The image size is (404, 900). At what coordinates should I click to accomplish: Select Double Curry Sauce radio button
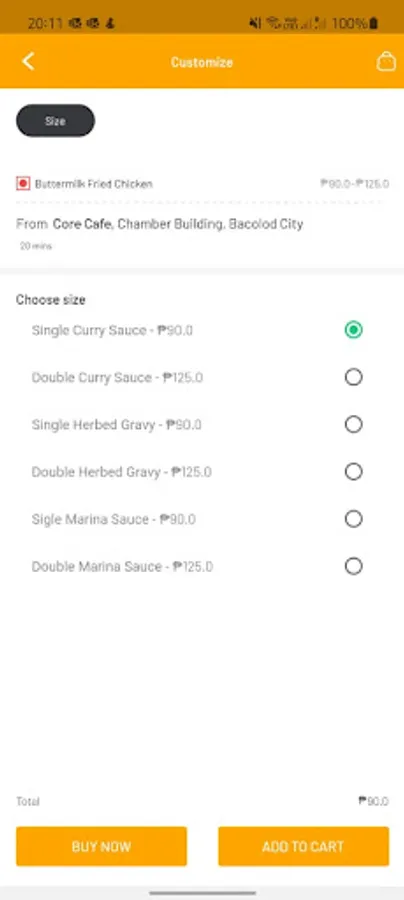(x=354, y=377)
